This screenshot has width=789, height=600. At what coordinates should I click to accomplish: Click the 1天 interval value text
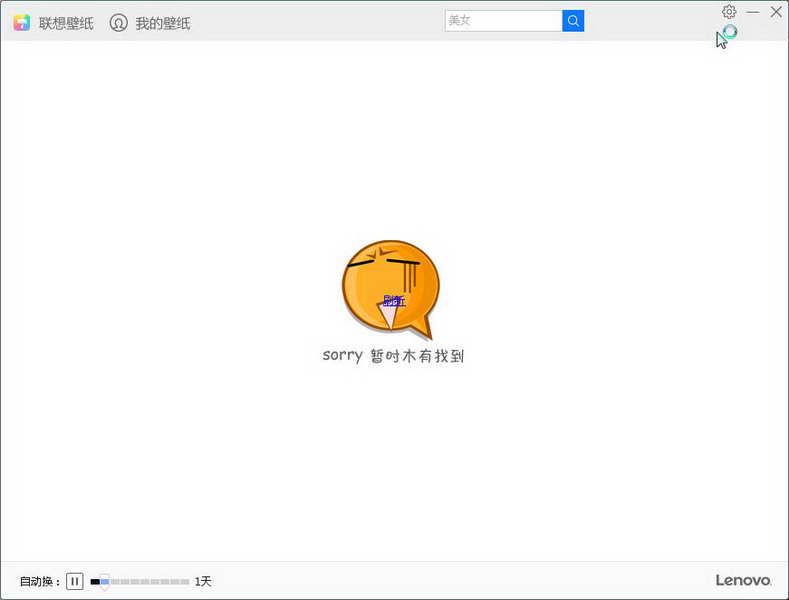tap(203, 581)
